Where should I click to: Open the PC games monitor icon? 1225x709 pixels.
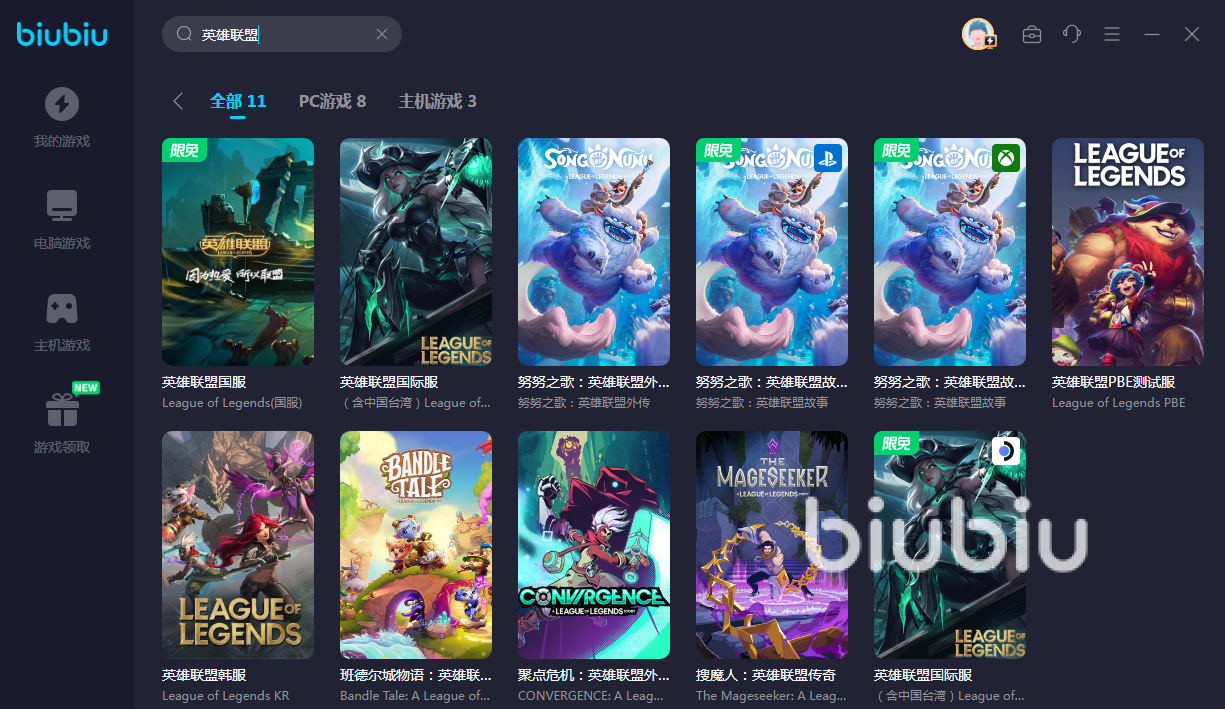point(62,206)
